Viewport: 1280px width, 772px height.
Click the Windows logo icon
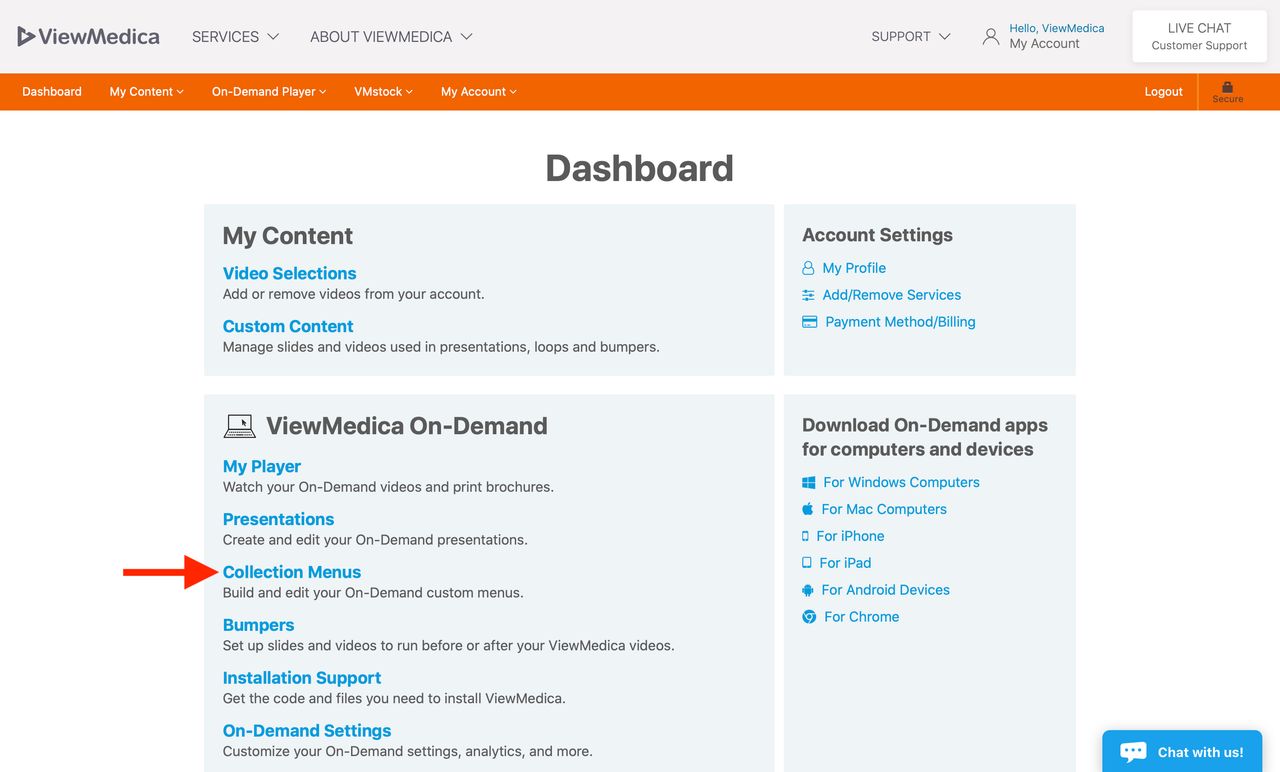point(809,482)
